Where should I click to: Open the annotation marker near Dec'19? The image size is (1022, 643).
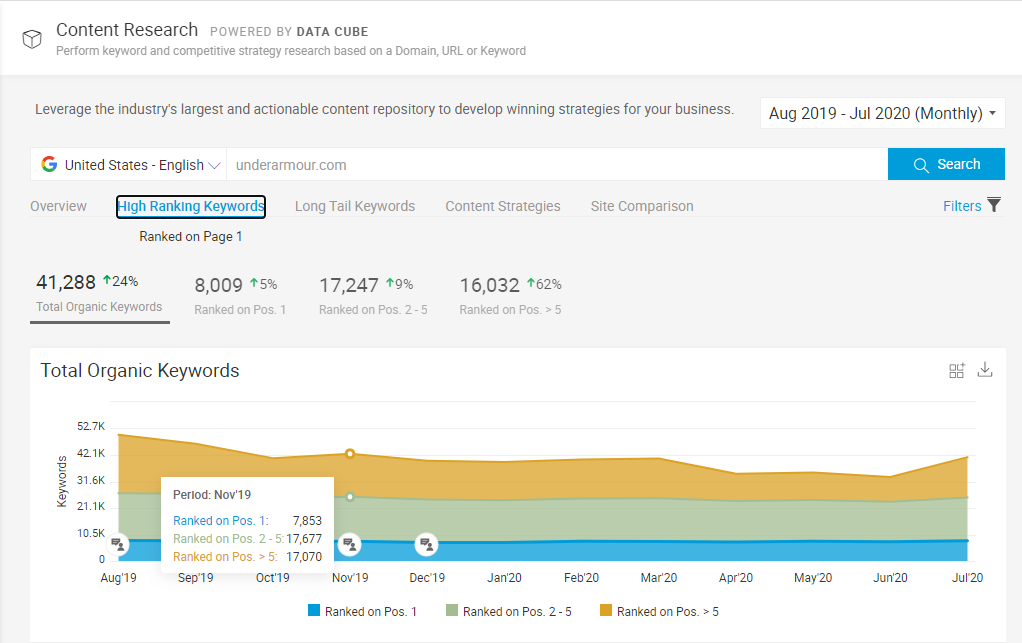click(426, 544)
